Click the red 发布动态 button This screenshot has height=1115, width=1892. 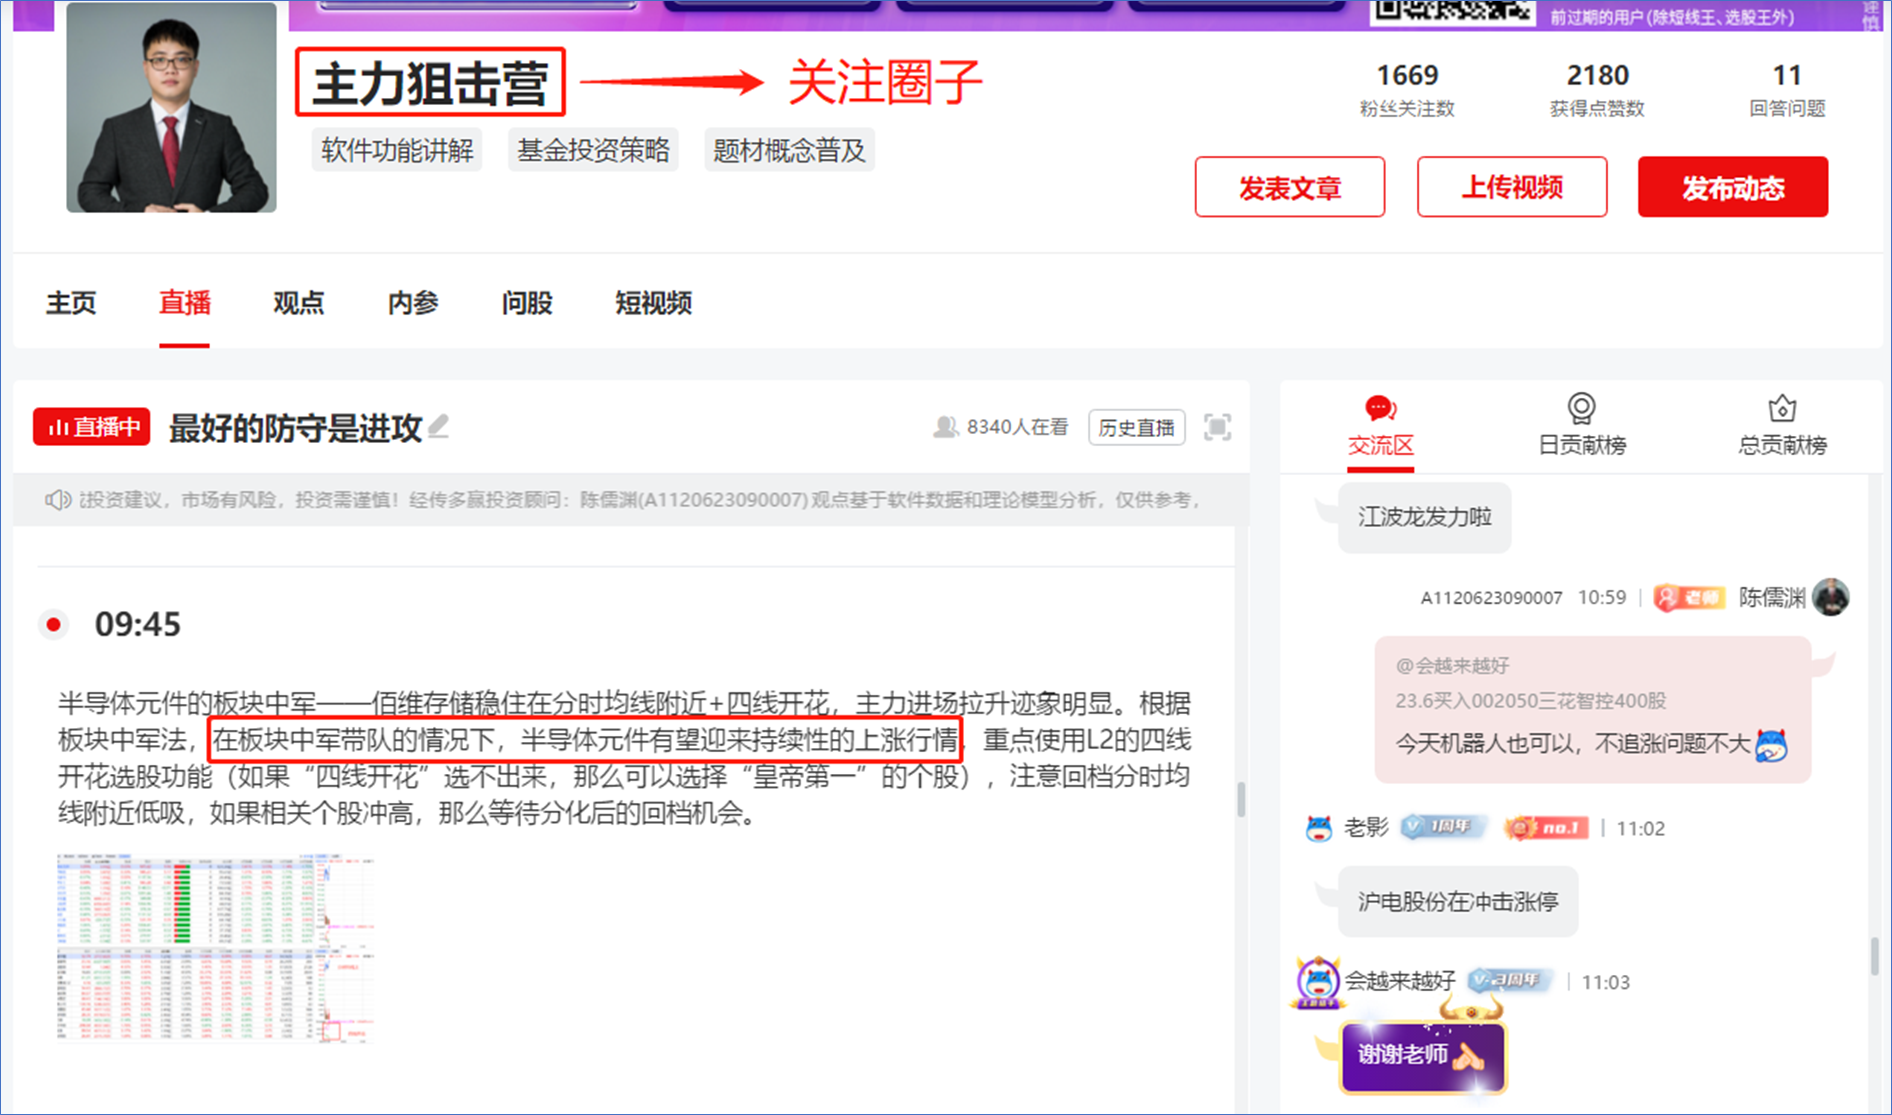(x=1733, y=187)
